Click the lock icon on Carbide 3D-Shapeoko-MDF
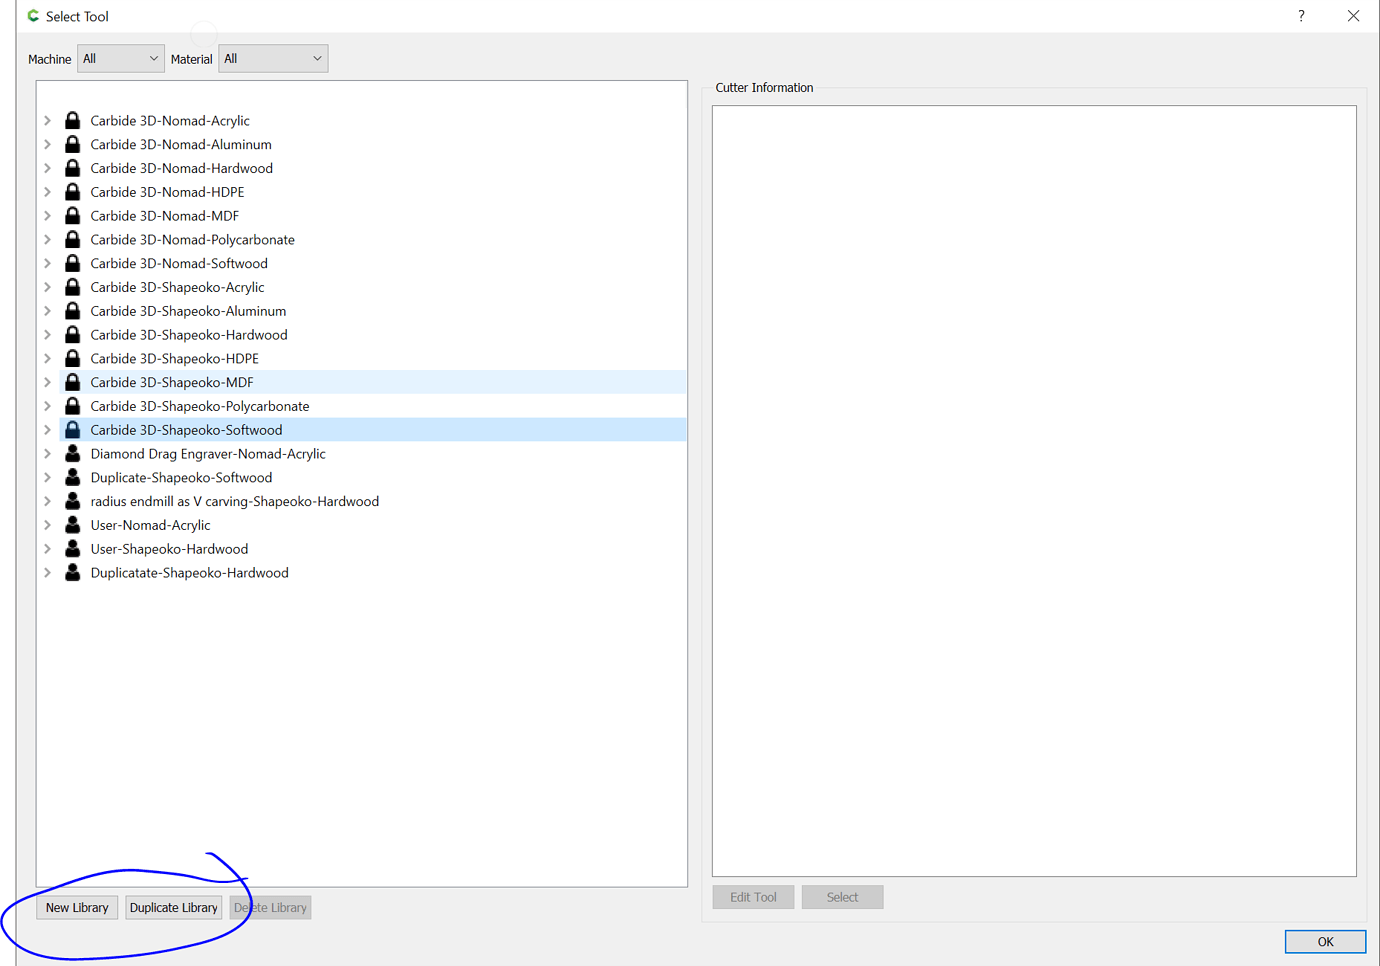Screen dimensions: 1380x966 click(71, 382)
